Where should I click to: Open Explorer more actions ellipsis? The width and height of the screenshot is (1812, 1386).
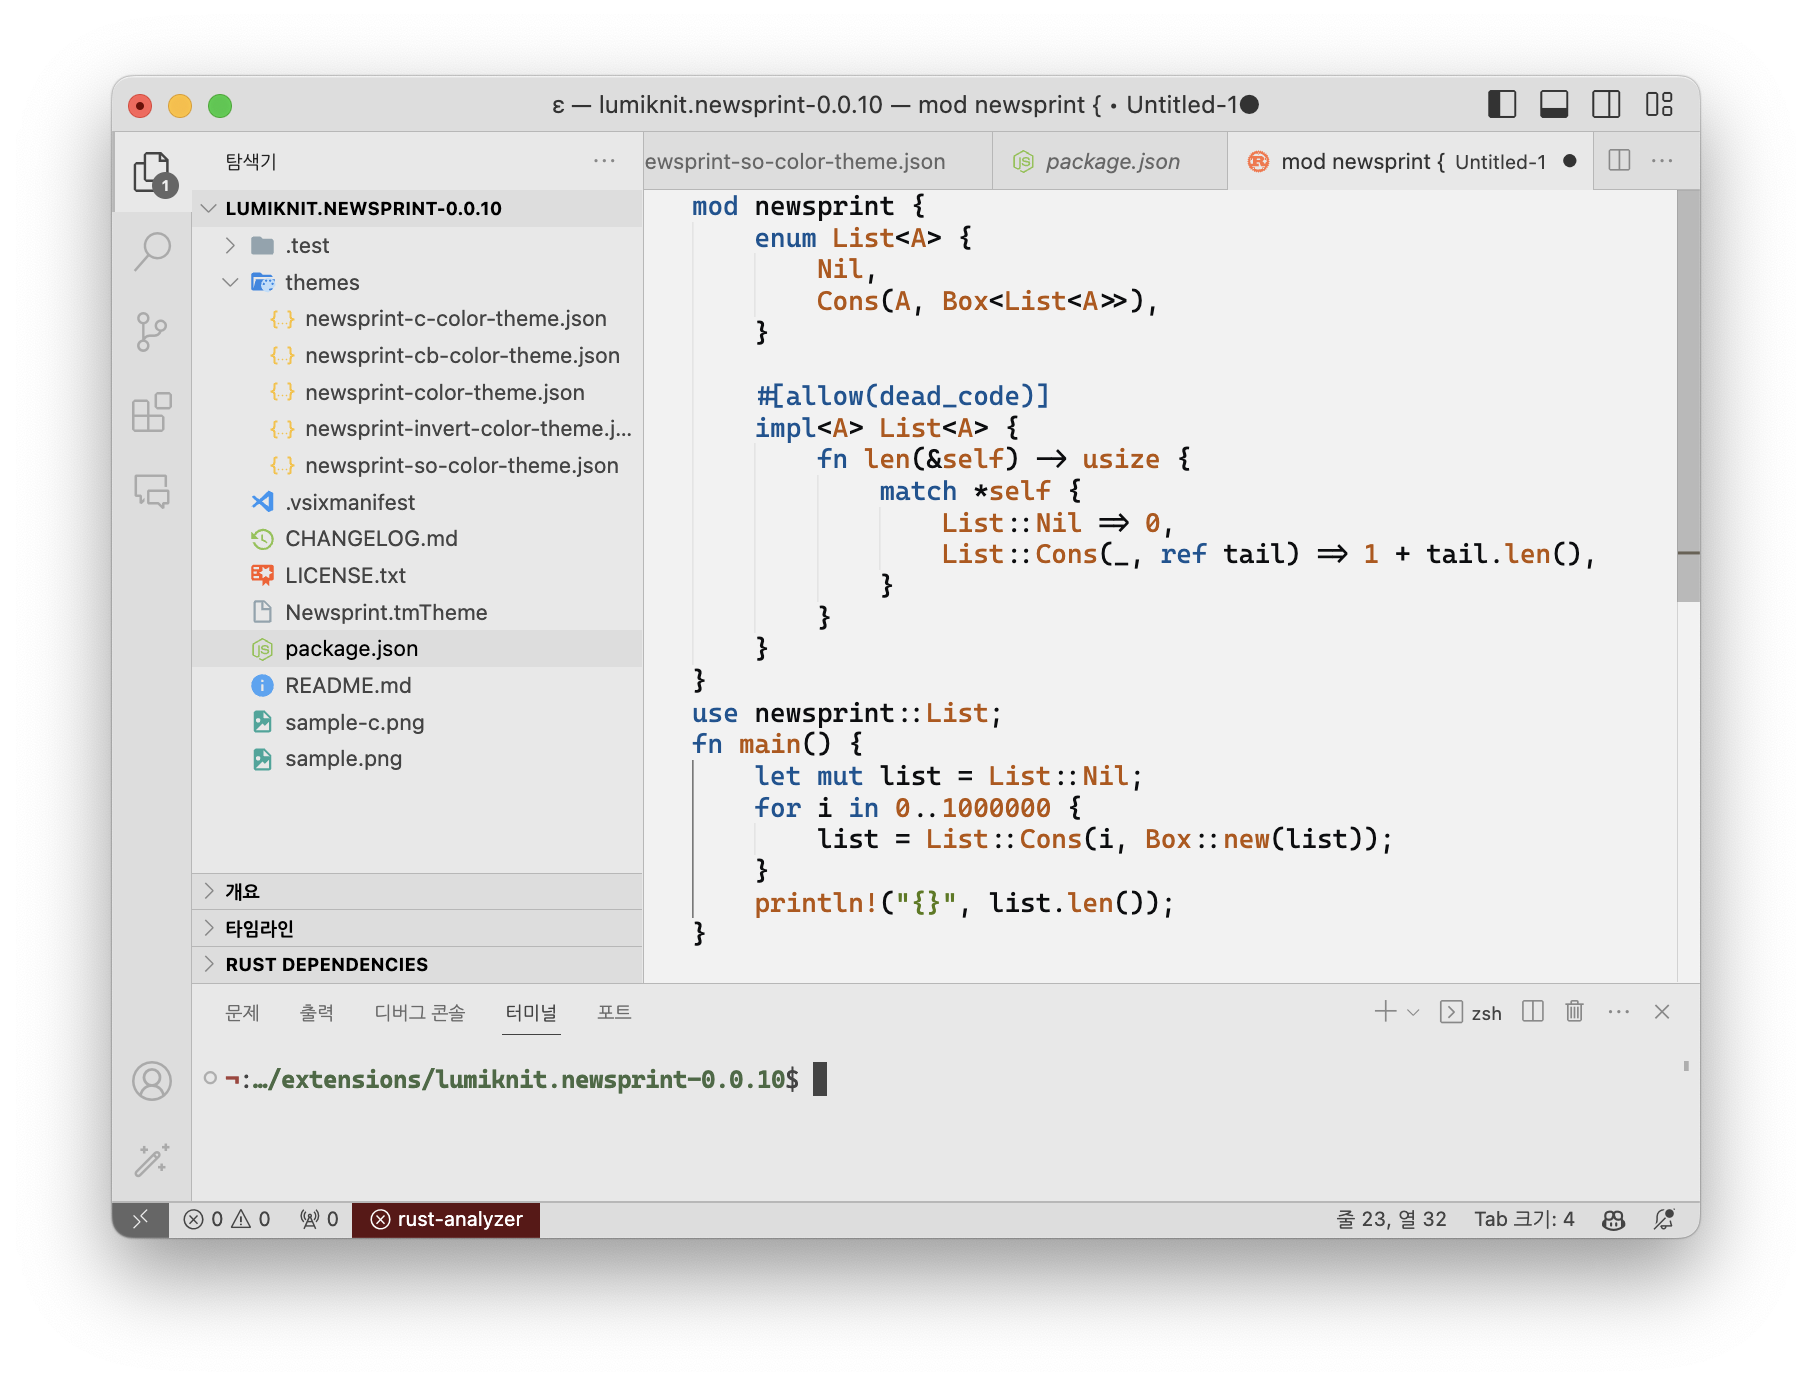604,161
